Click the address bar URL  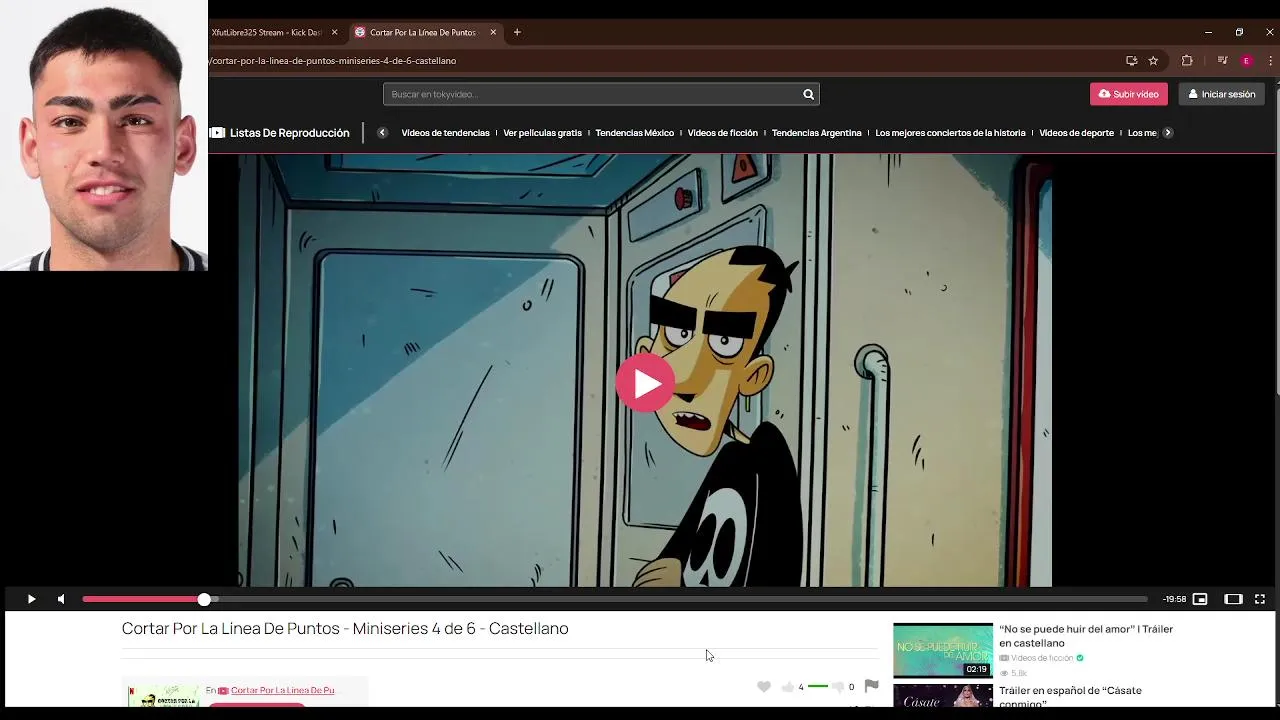(332, 61)
